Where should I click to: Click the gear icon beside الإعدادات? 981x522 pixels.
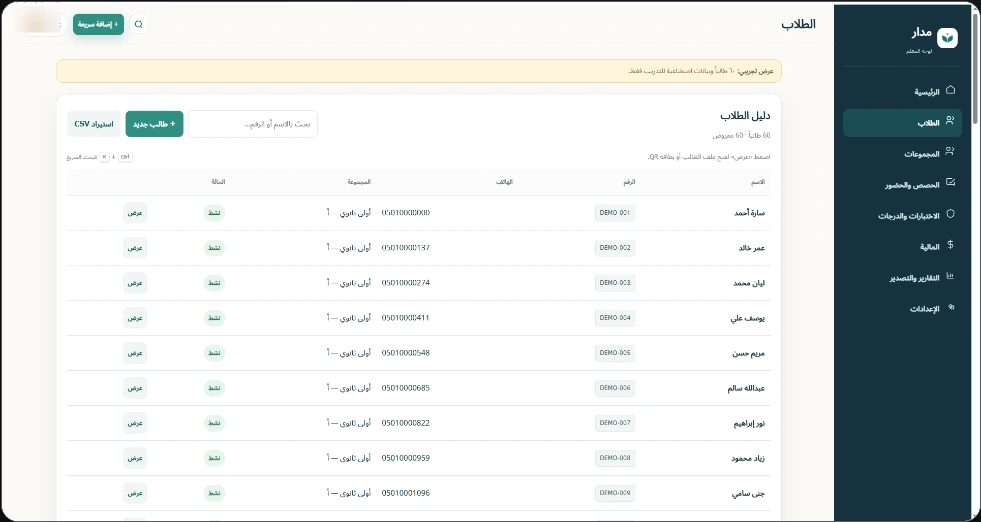coord(950,307)
